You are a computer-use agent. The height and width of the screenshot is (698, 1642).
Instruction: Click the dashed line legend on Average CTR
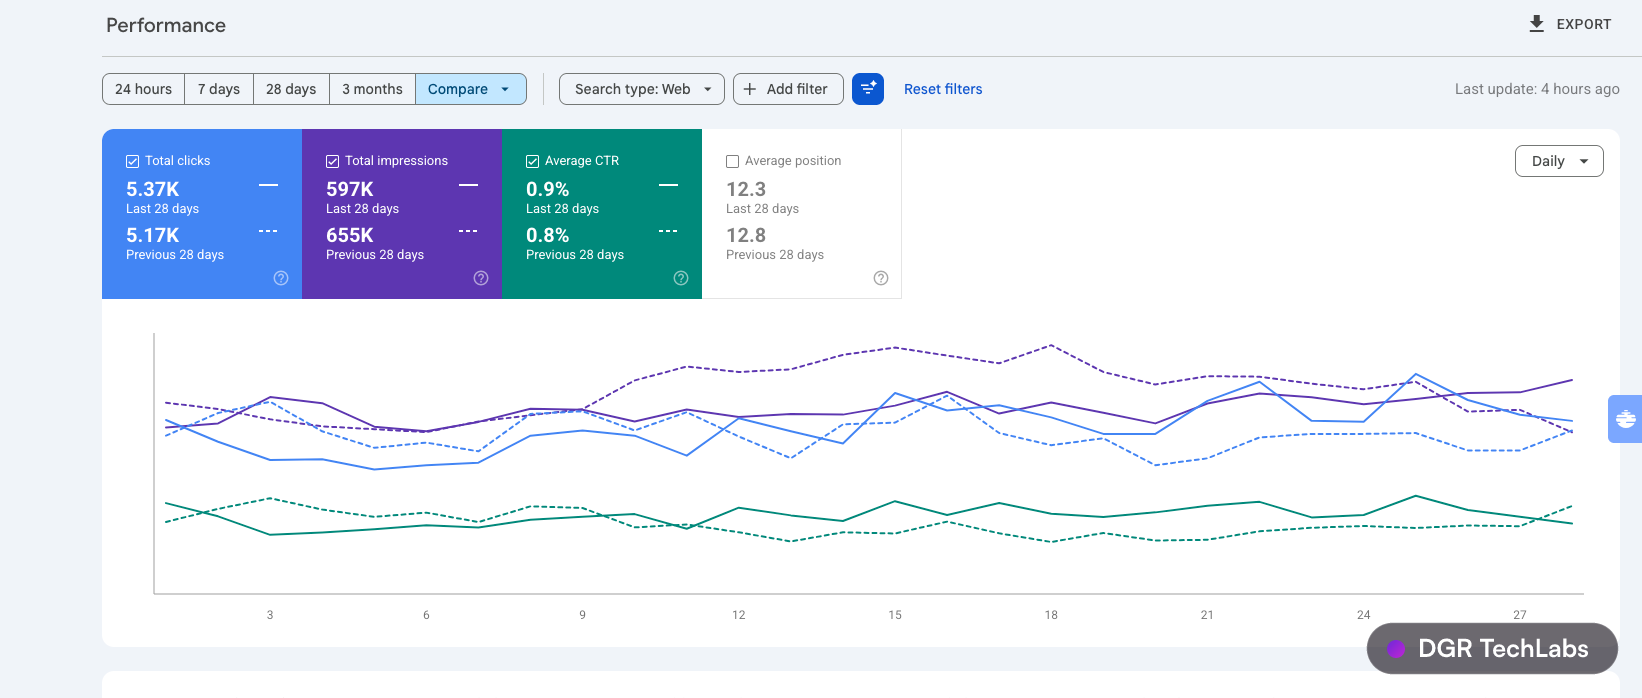coord(668,231)
